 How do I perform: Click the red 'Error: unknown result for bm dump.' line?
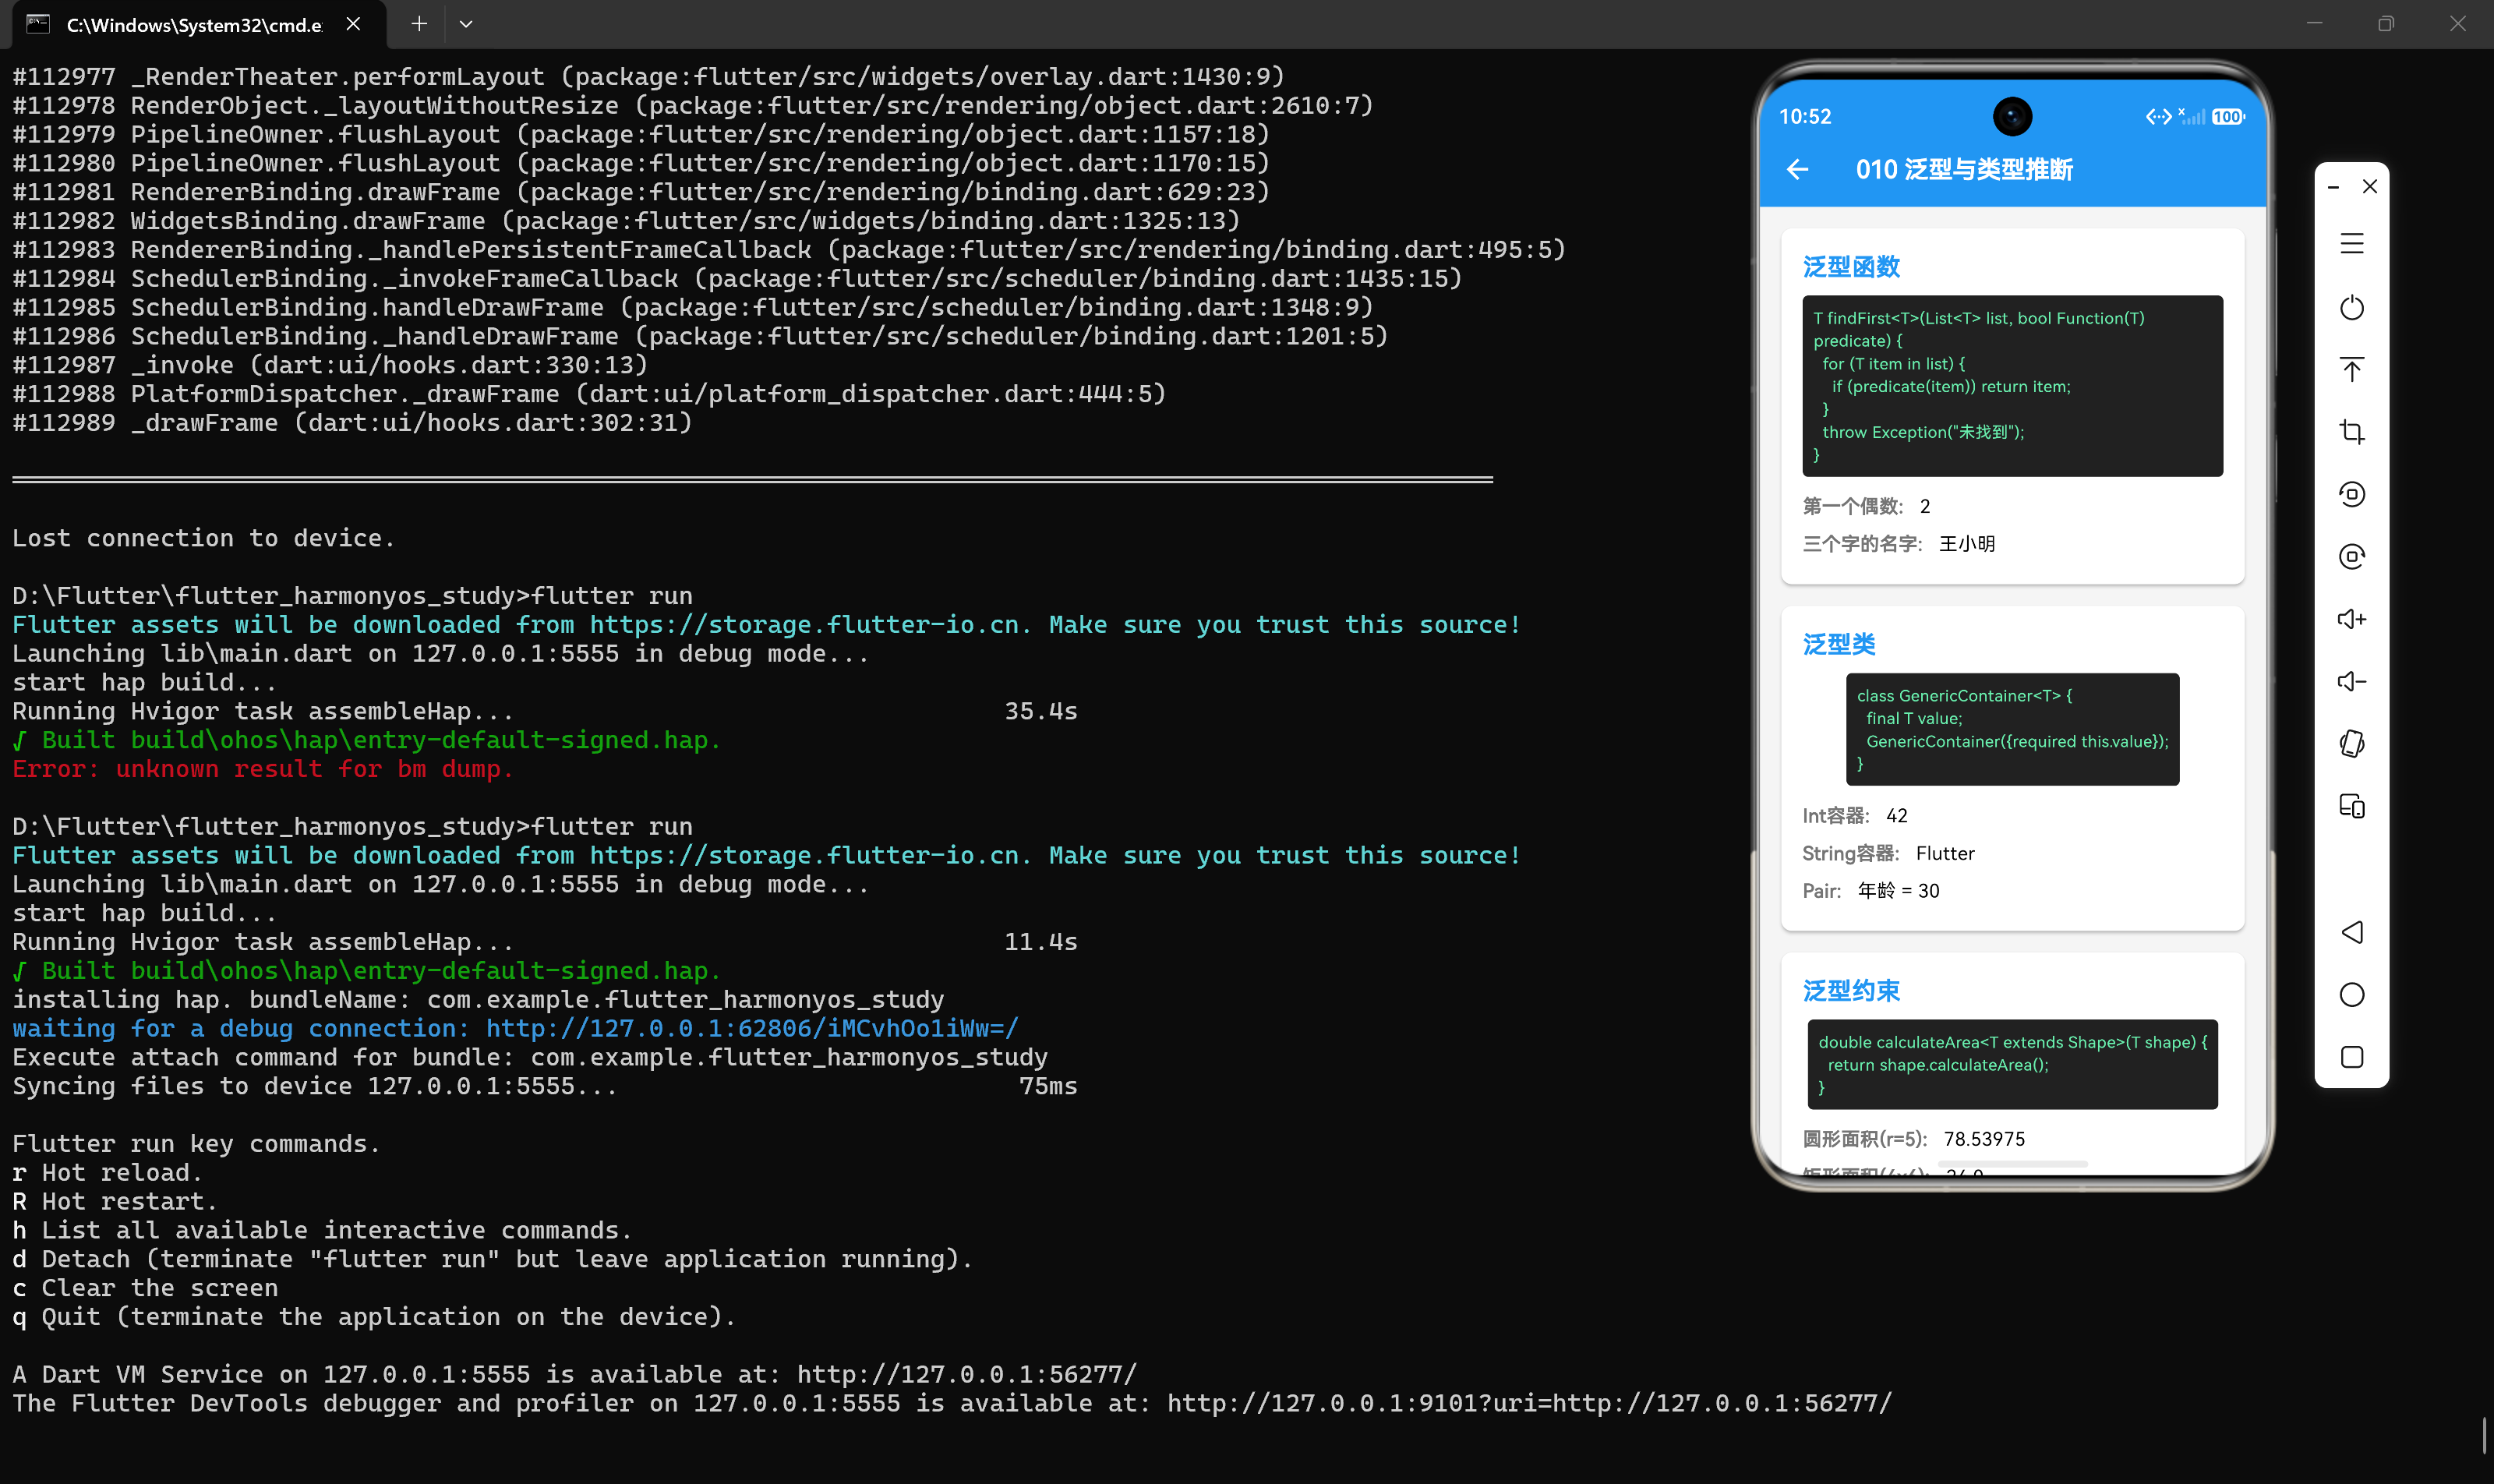(x=263, y=769)
